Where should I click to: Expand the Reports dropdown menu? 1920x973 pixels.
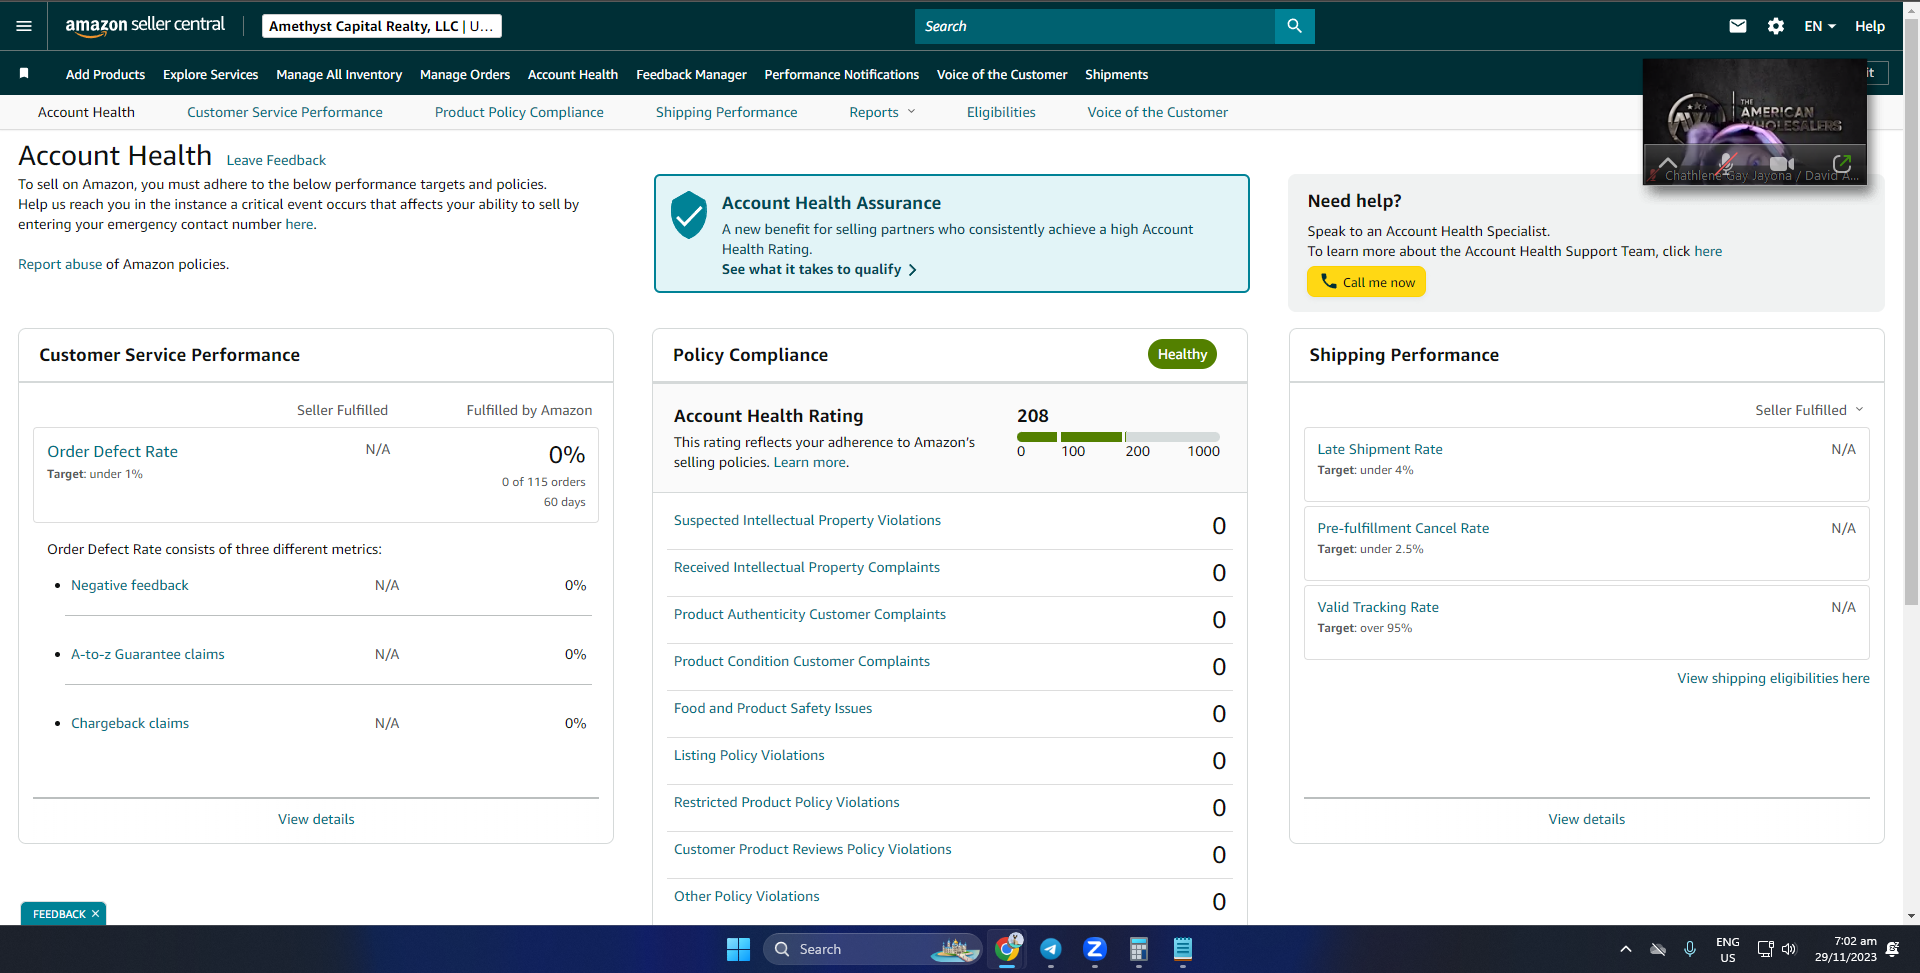(x=882, y=112)
